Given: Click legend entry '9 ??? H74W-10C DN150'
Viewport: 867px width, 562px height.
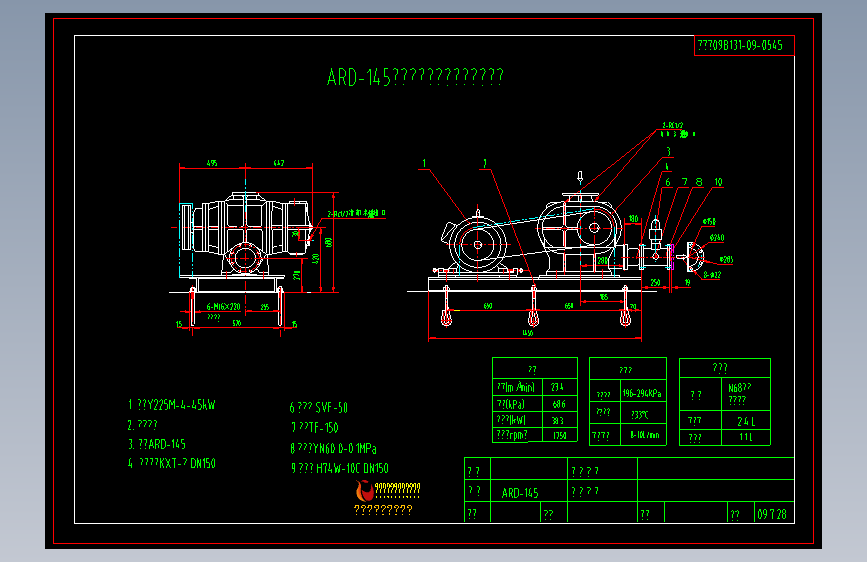Looking at the screenshot, I should (x=340, y=468).
